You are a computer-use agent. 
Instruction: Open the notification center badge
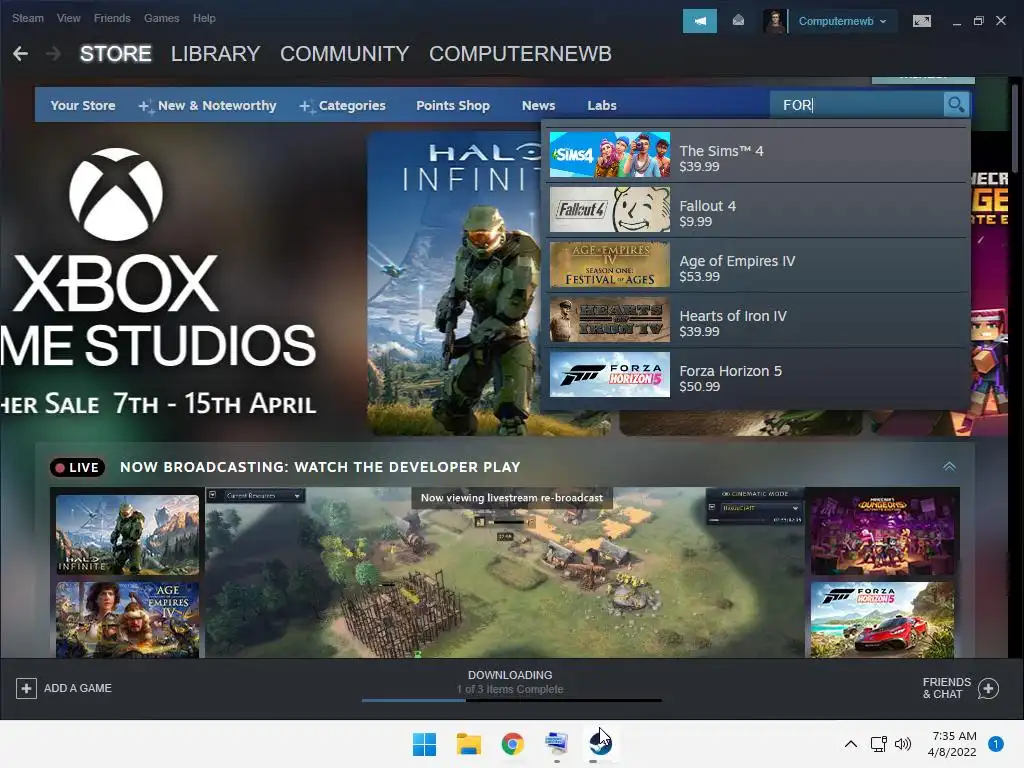pos(995,744)
